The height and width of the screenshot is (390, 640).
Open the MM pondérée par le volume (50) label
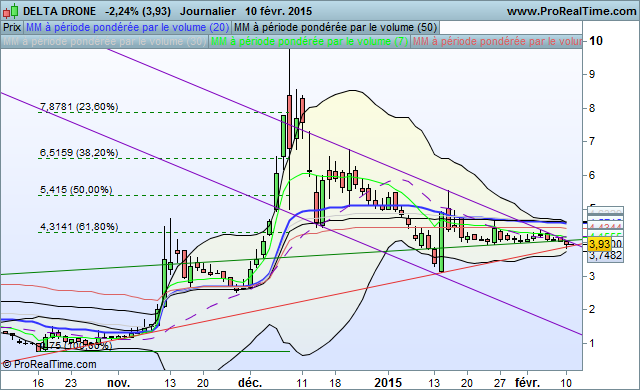(336, 27)
